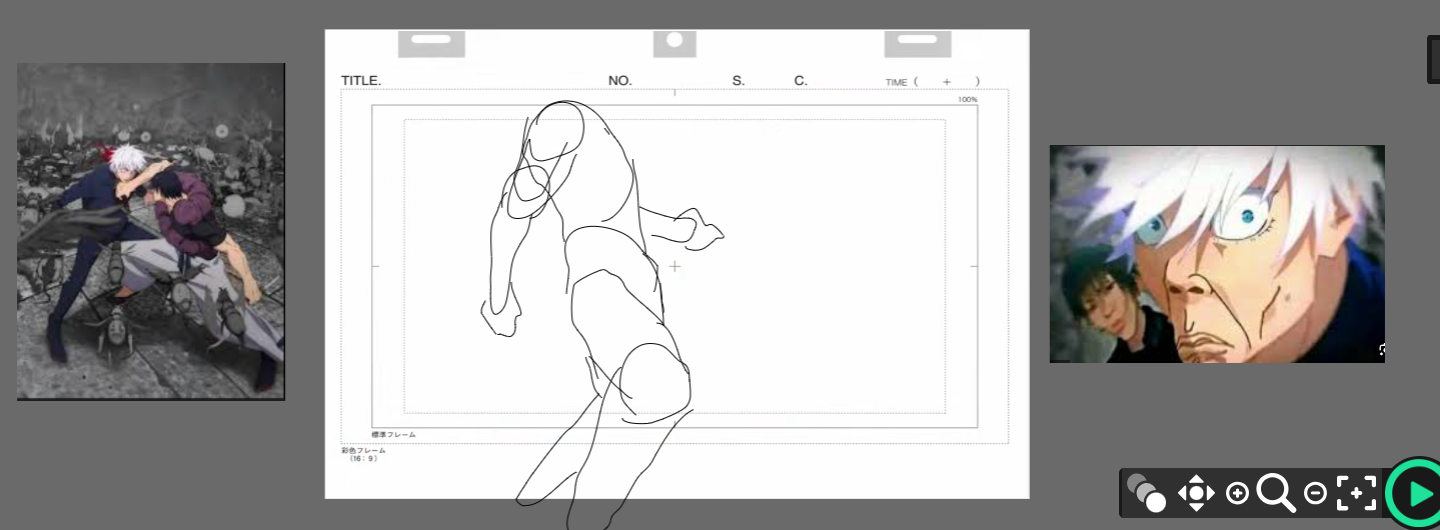Image resolution: width=1440 pixels, height=530 pixels.
Task: Click the TITLE. label on the sheet
Action: (x=361, y=81)
